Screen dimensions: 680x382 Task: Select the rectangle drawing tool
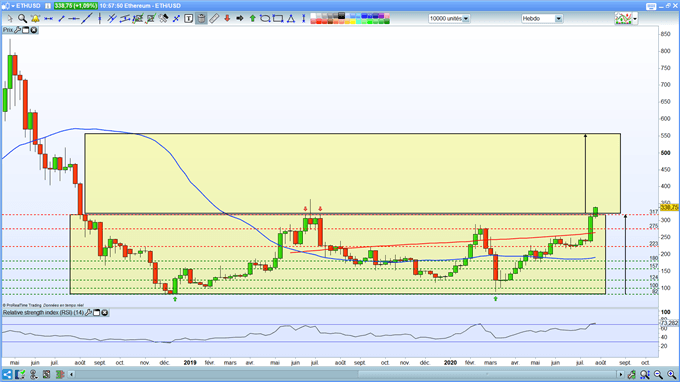278,19
